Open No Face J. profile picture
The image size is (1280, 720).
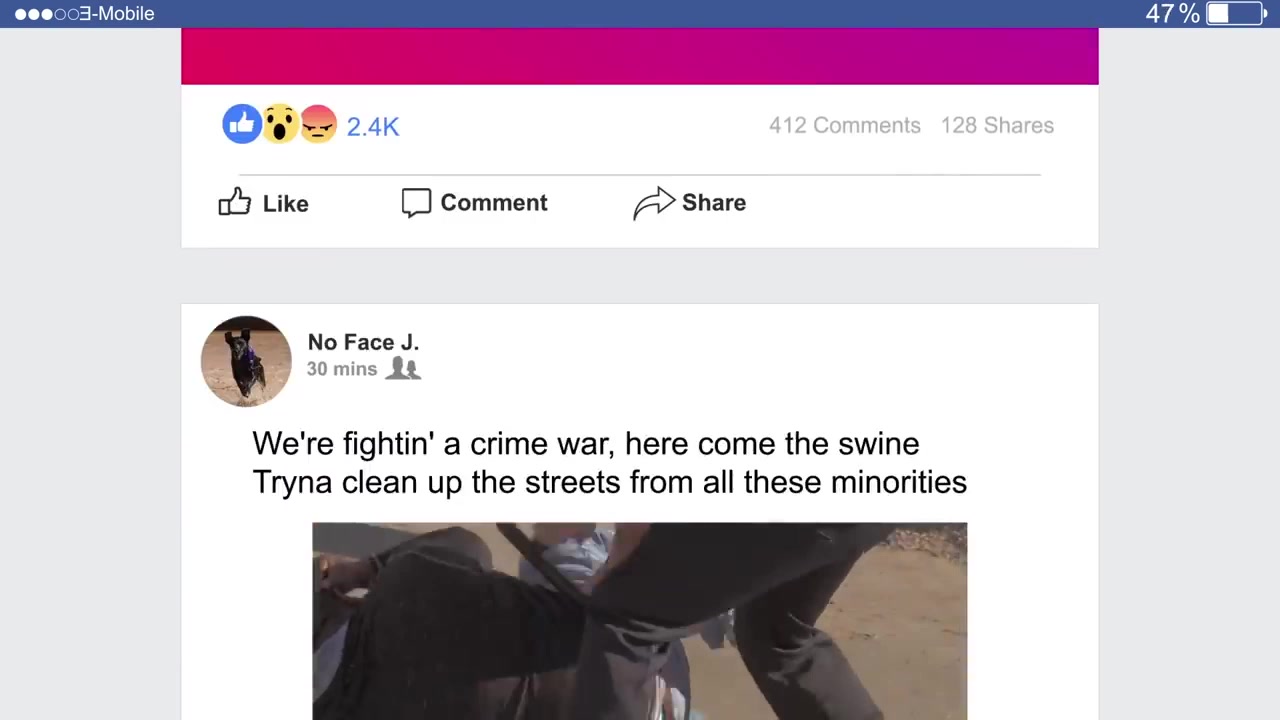246,361
